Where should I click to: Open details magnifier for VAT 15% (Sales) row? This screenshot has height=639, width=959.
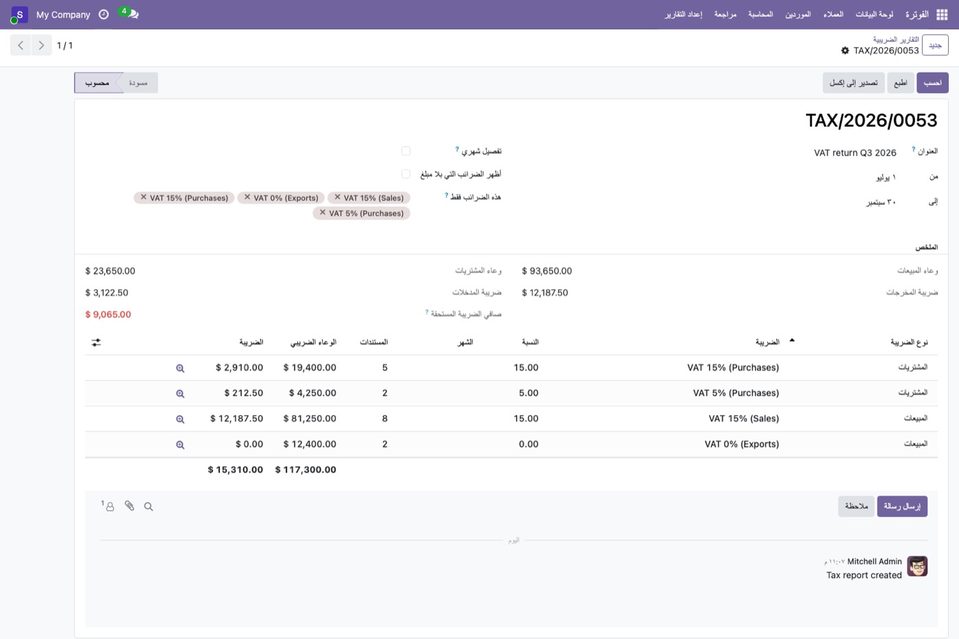(180, 419)
